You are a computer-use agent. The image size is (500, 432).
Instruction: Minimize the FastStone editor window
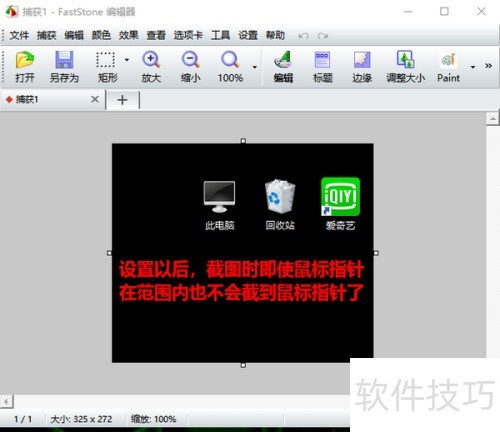pyautogui.click(x=408, y=12)
